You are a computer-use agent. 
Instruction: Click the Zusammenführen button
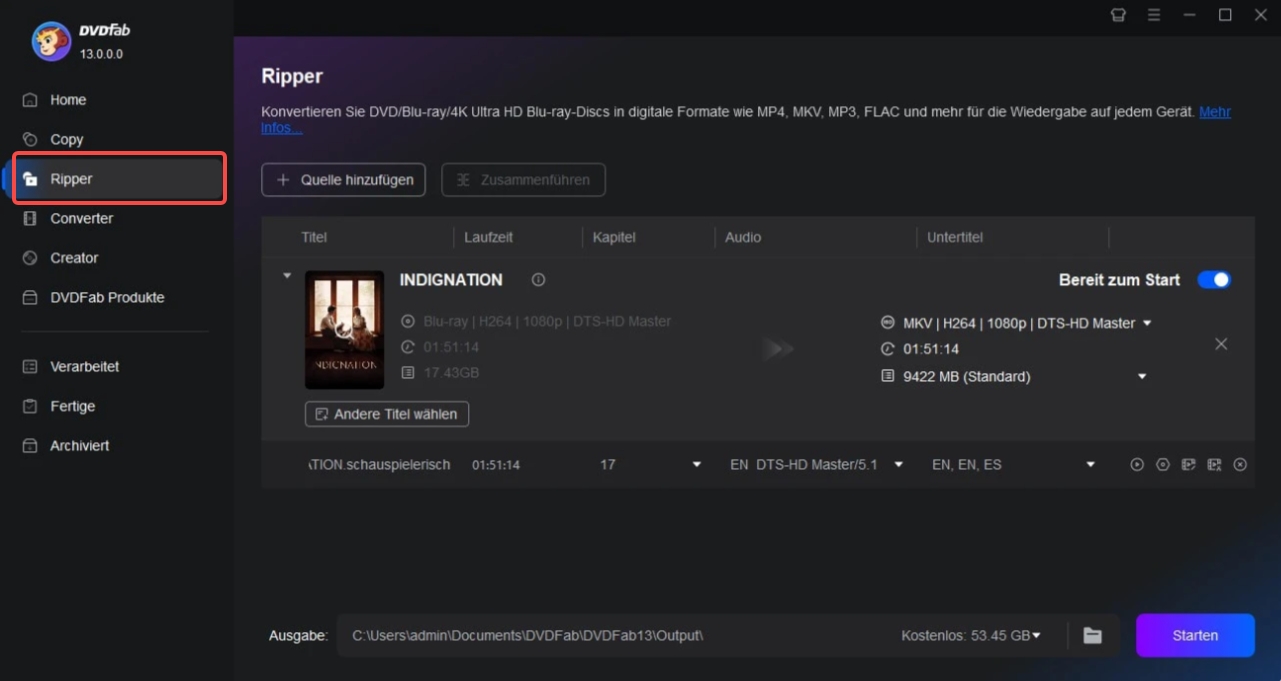point(523,180)
